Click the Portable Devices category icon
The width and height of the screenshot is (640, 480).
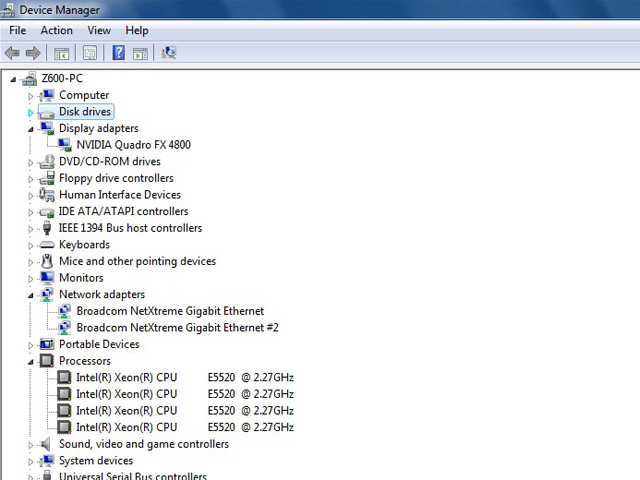(x=47, y=344)
